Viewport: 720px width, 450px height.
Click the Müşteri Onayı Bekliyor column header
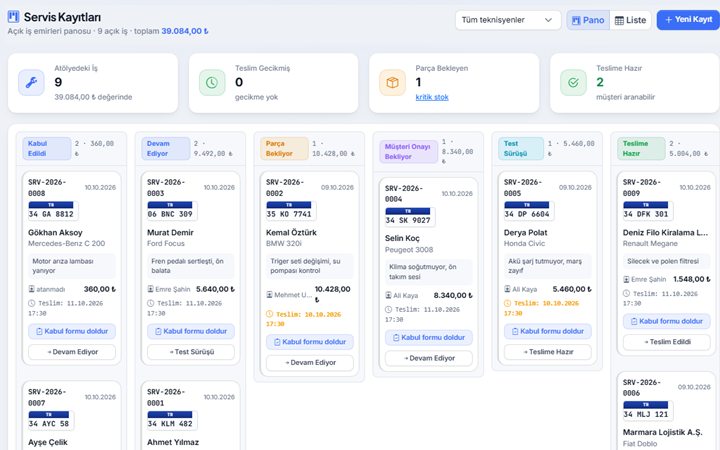click(x=408, y=152)
